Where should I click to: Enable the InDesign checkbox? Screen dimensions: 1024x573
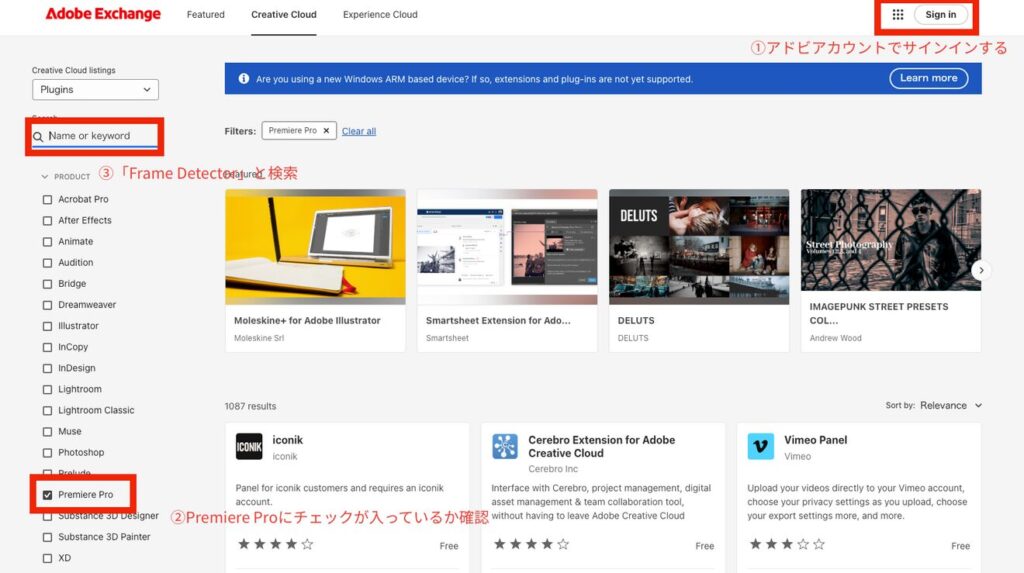point(47,368)
